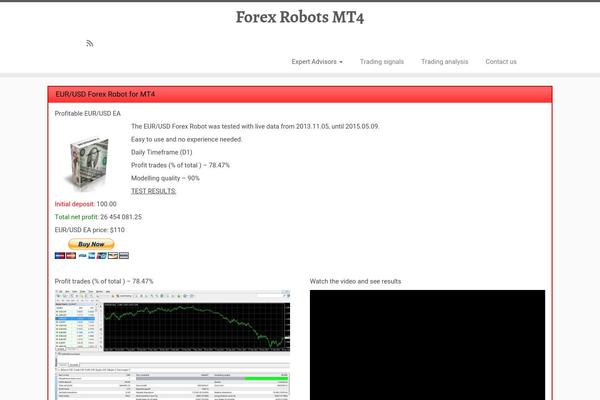Select the text 'Profitable EUR/USD EA'
600x400 pixels.
[x=88, y=113]
